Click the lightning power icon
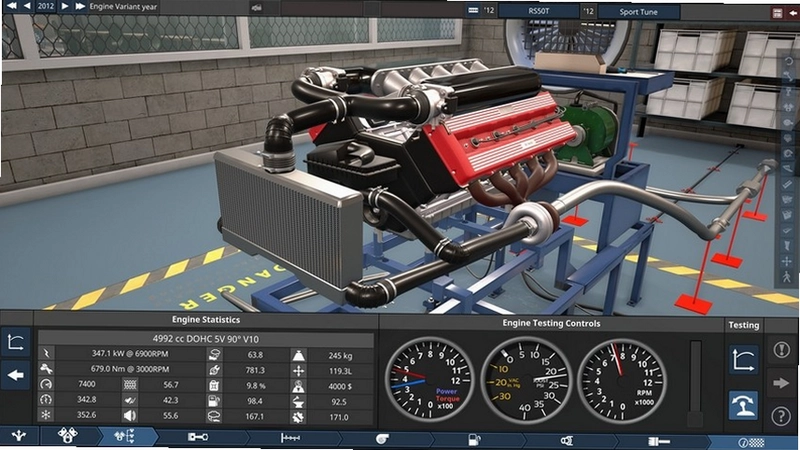The height and width of the screenshot is (450, 800). 46,353
